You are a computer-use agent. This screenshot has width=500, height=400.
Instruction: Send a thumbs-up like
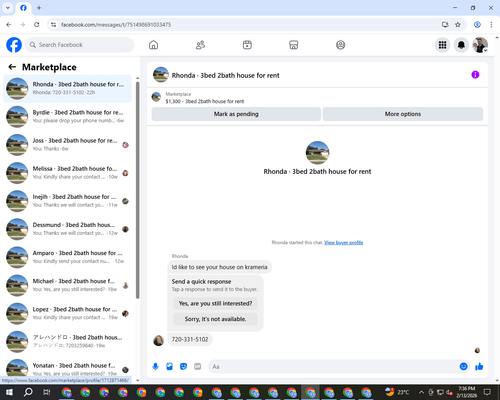click(x=479, y=367)
